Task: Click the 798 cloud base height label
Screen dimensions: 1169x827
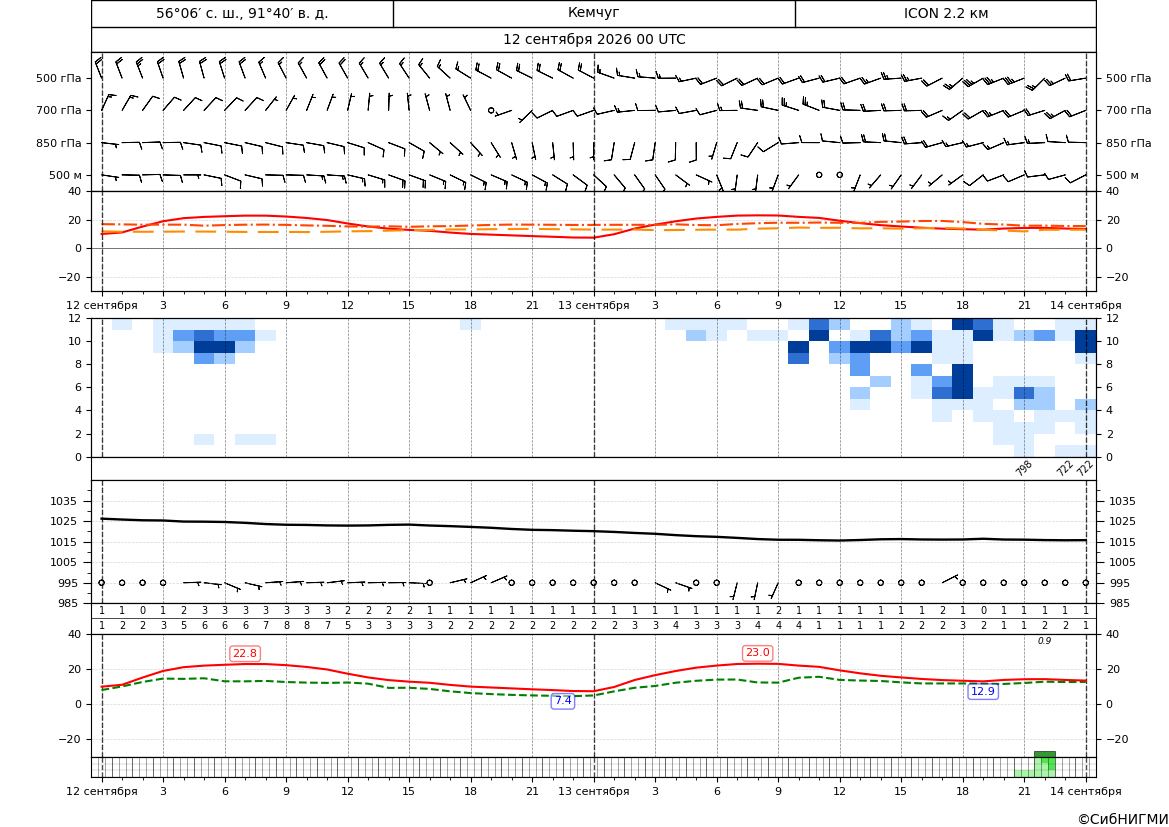Action: coord(1024,468)
